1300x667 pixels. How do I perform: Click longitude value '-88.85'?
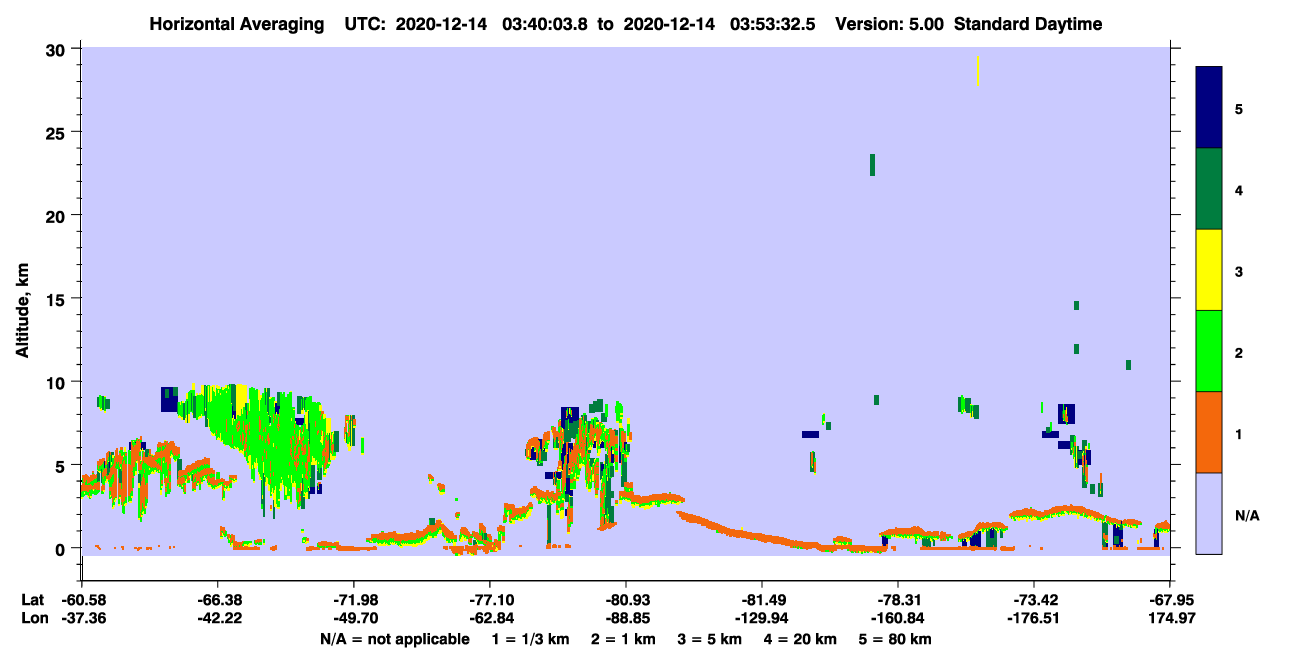626,618
